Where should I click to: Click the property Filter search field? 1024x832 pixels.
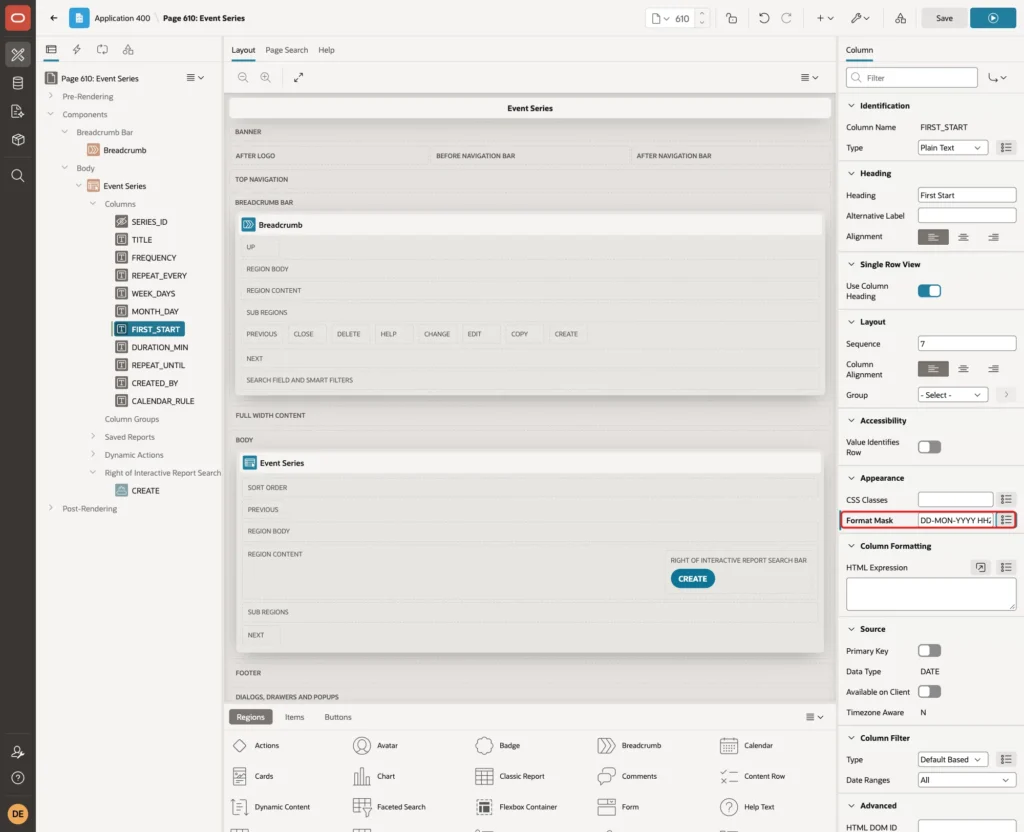pos(912,78)
